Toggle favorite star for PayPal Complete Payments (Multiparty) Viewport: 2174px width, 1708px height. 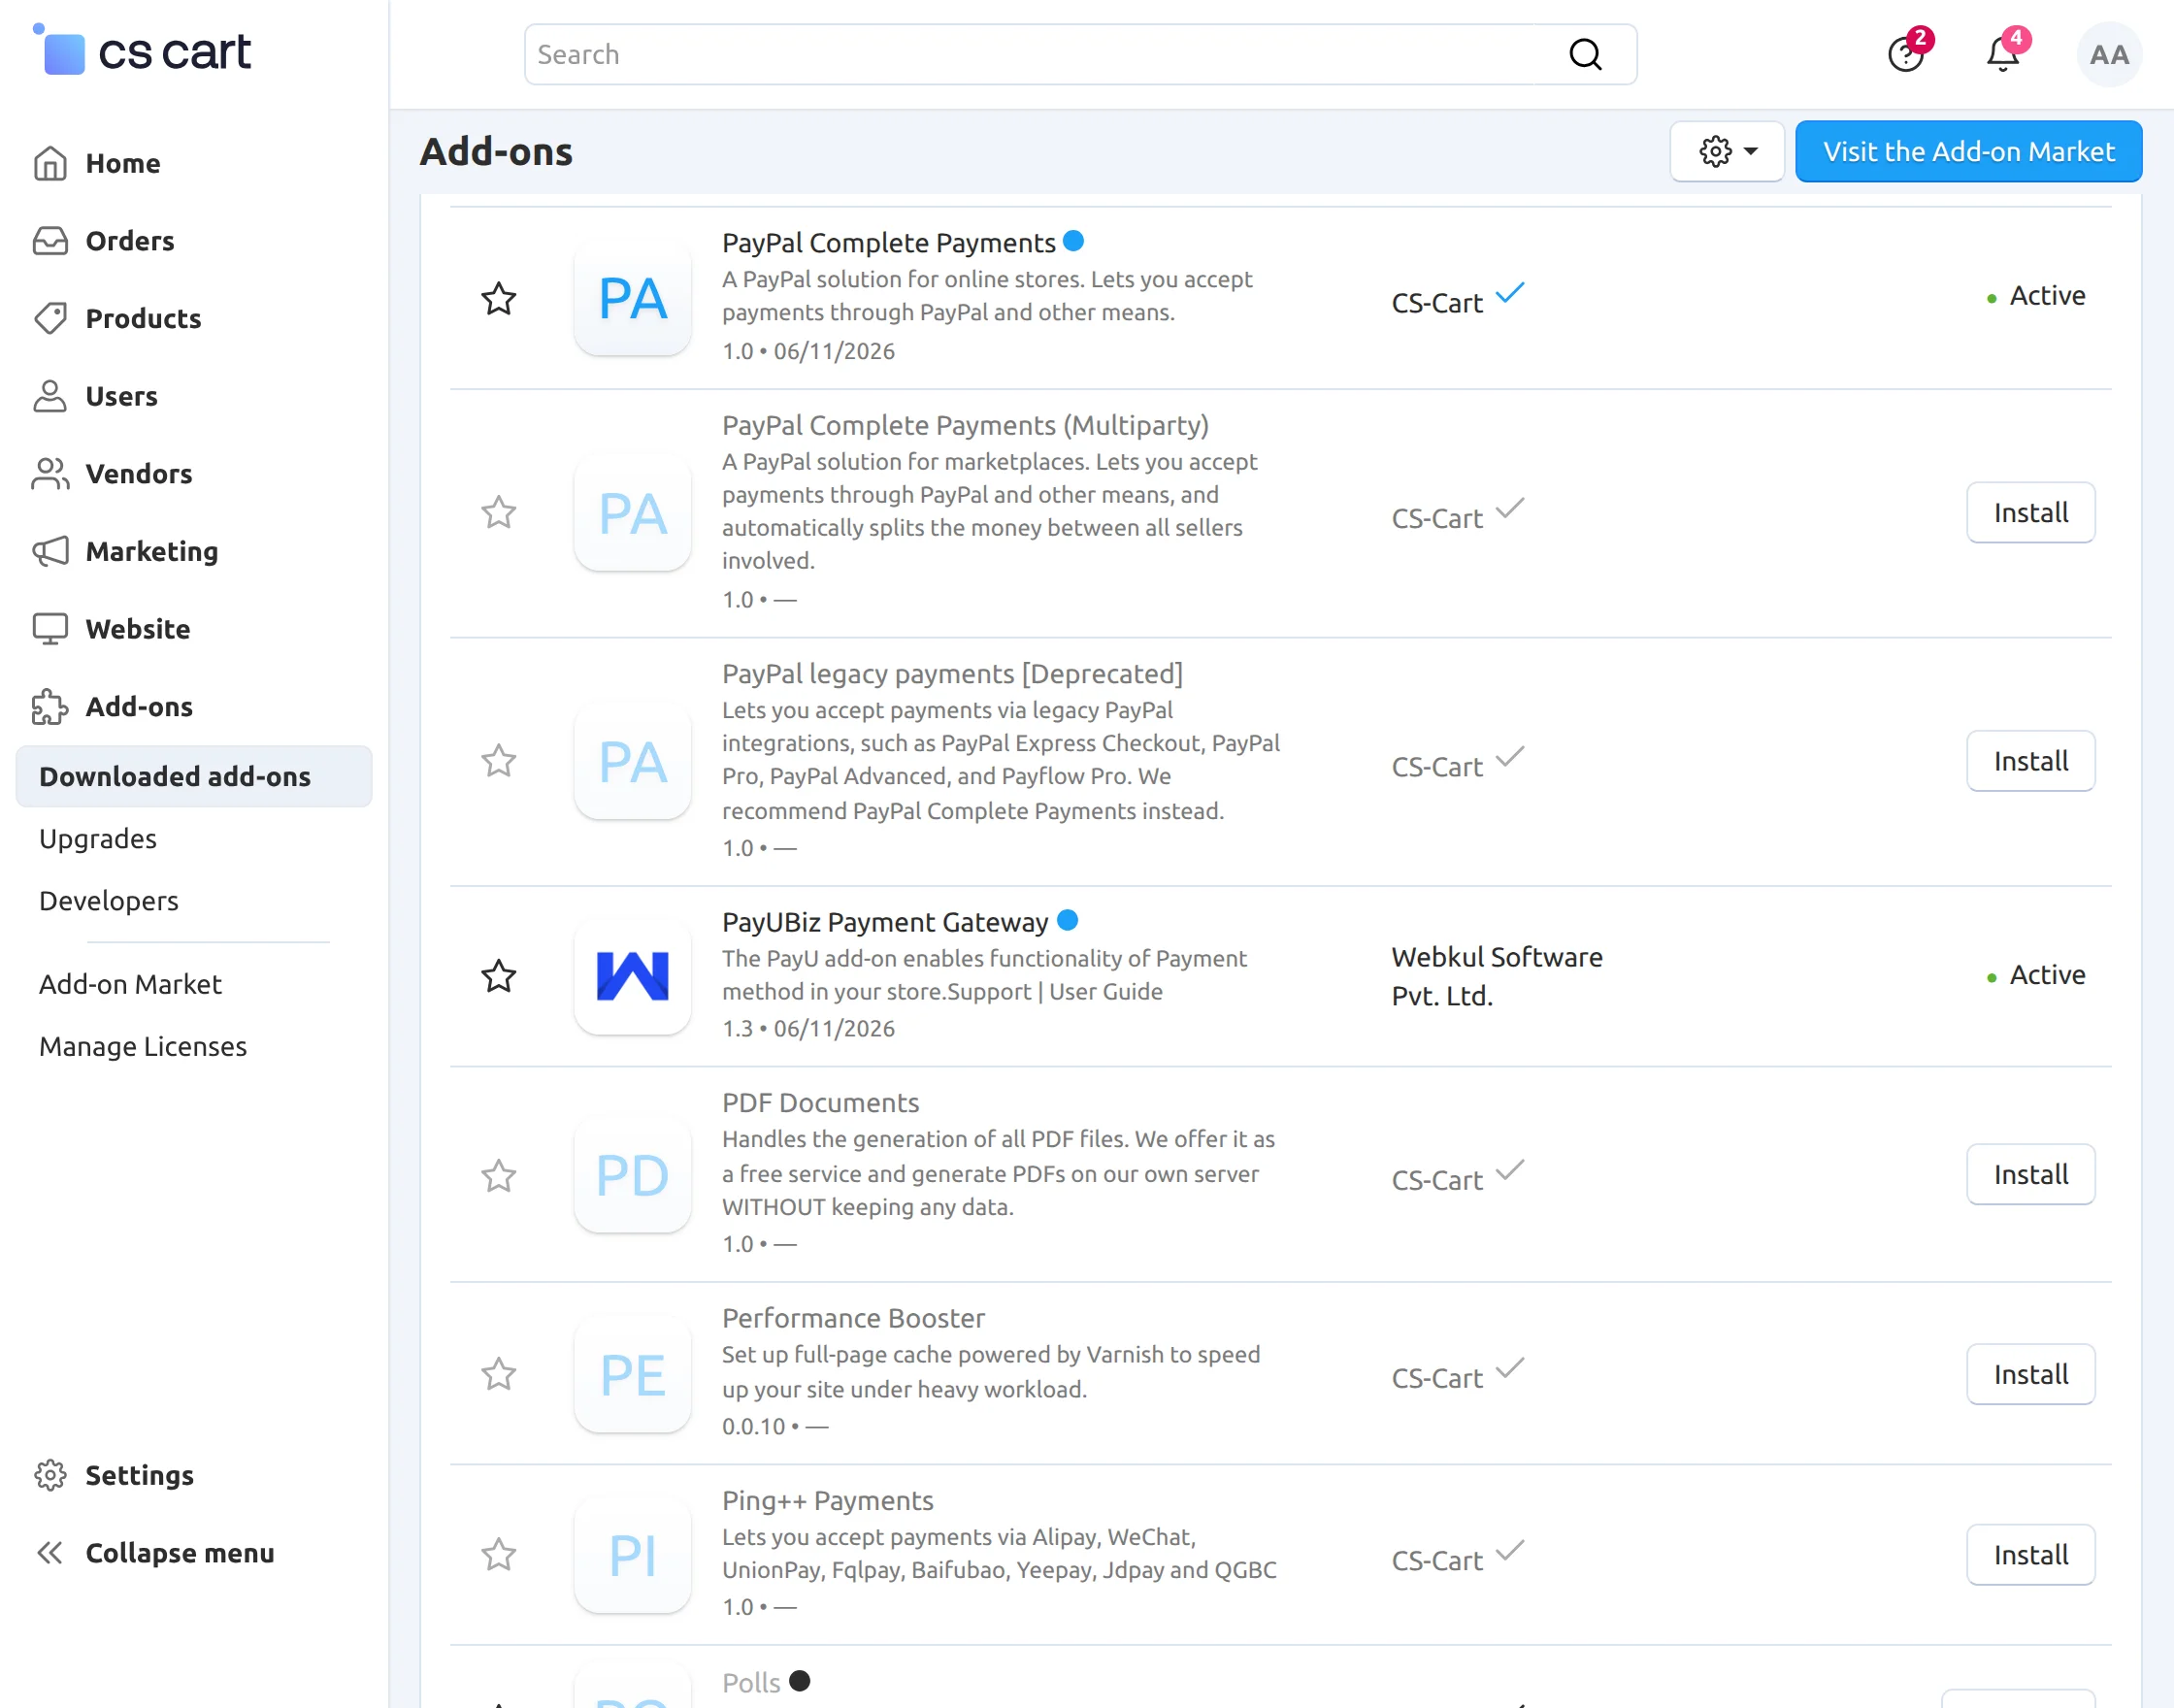pos(498,513)
